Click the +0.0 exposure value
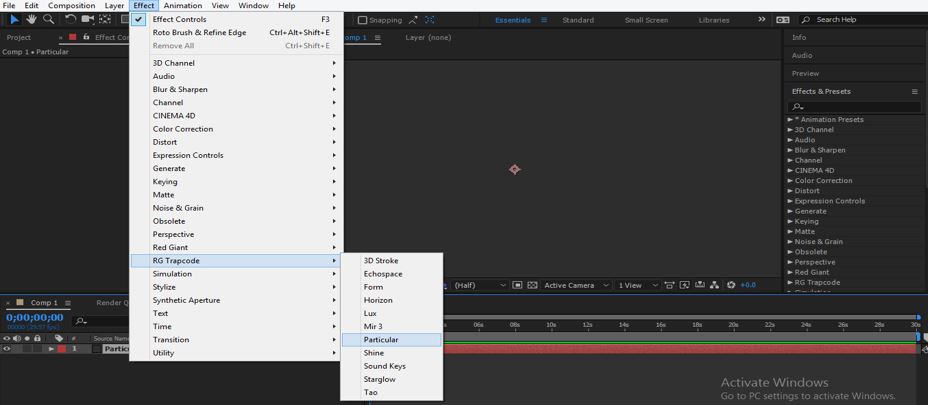The width and height of the screenshot is (928, 405). coord(748,285)
